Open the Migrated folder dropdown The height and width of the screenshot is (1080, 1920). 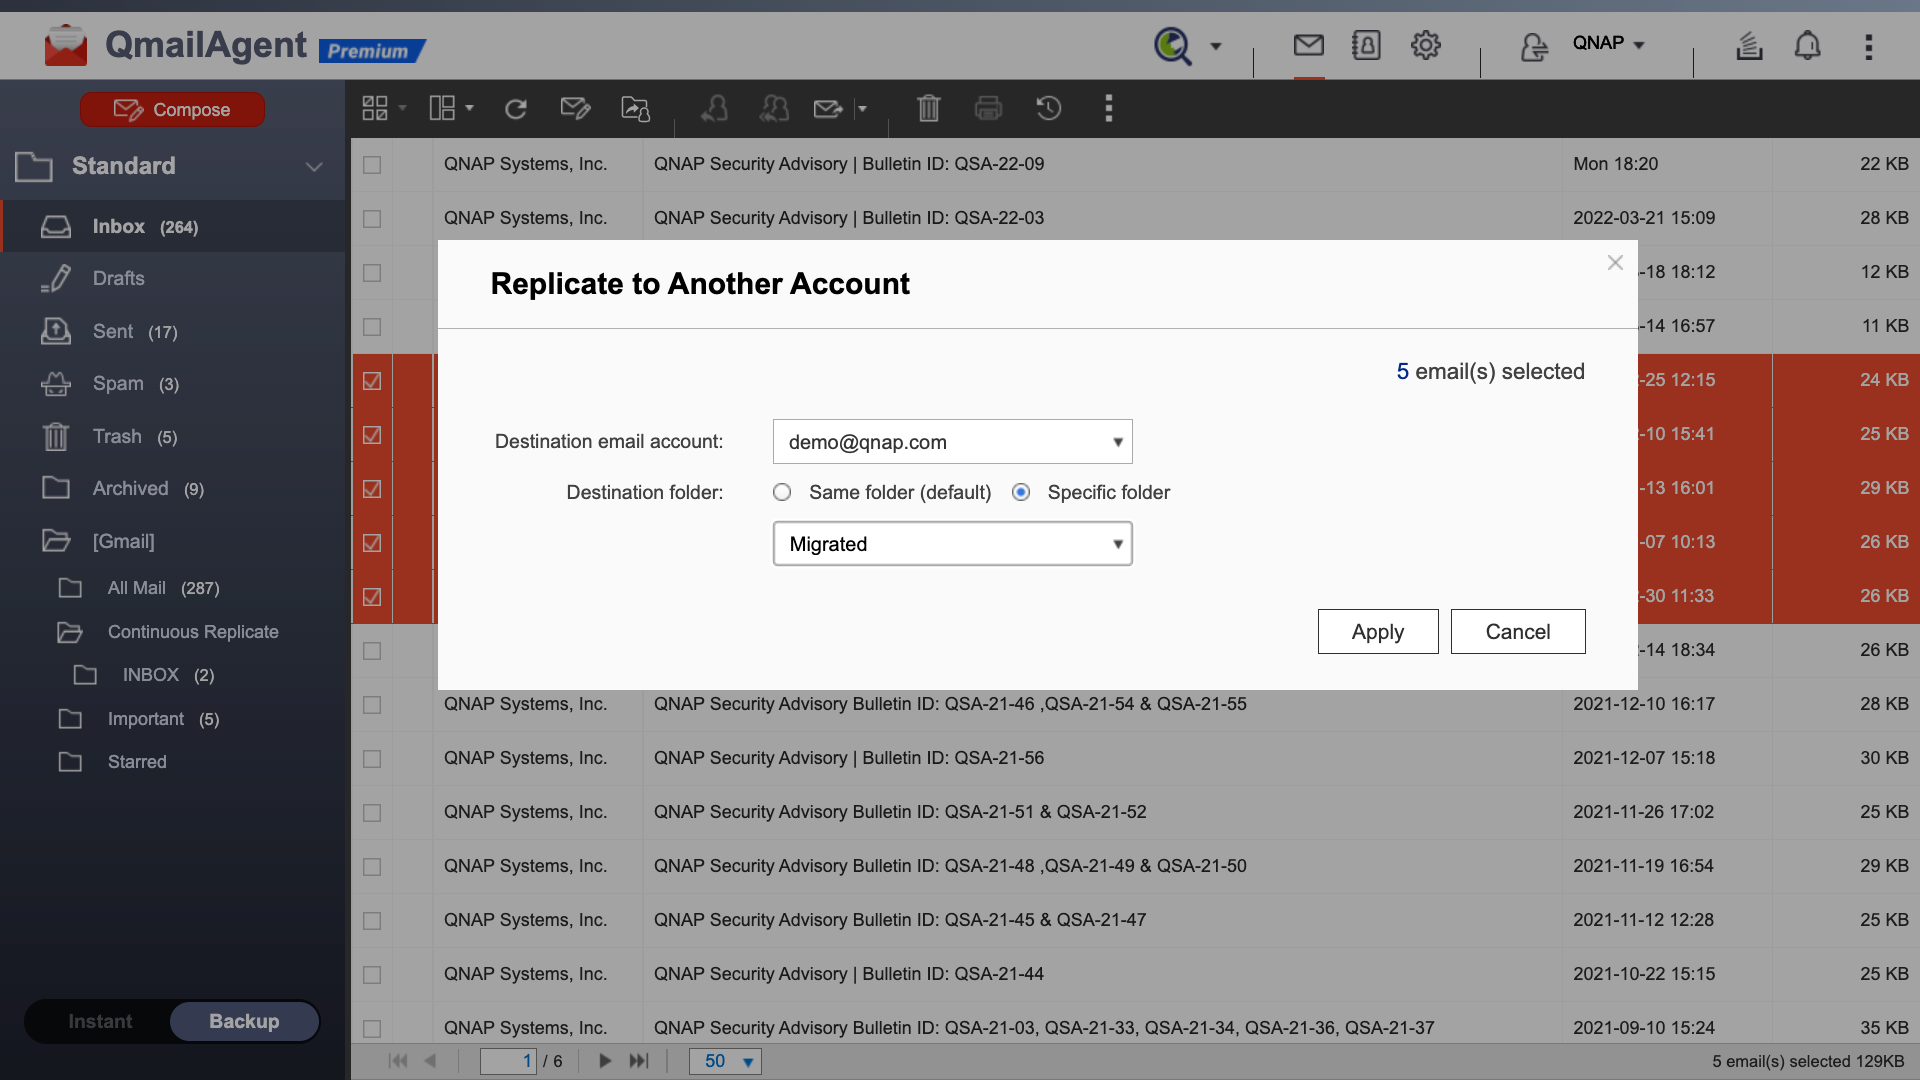point(952,544)
